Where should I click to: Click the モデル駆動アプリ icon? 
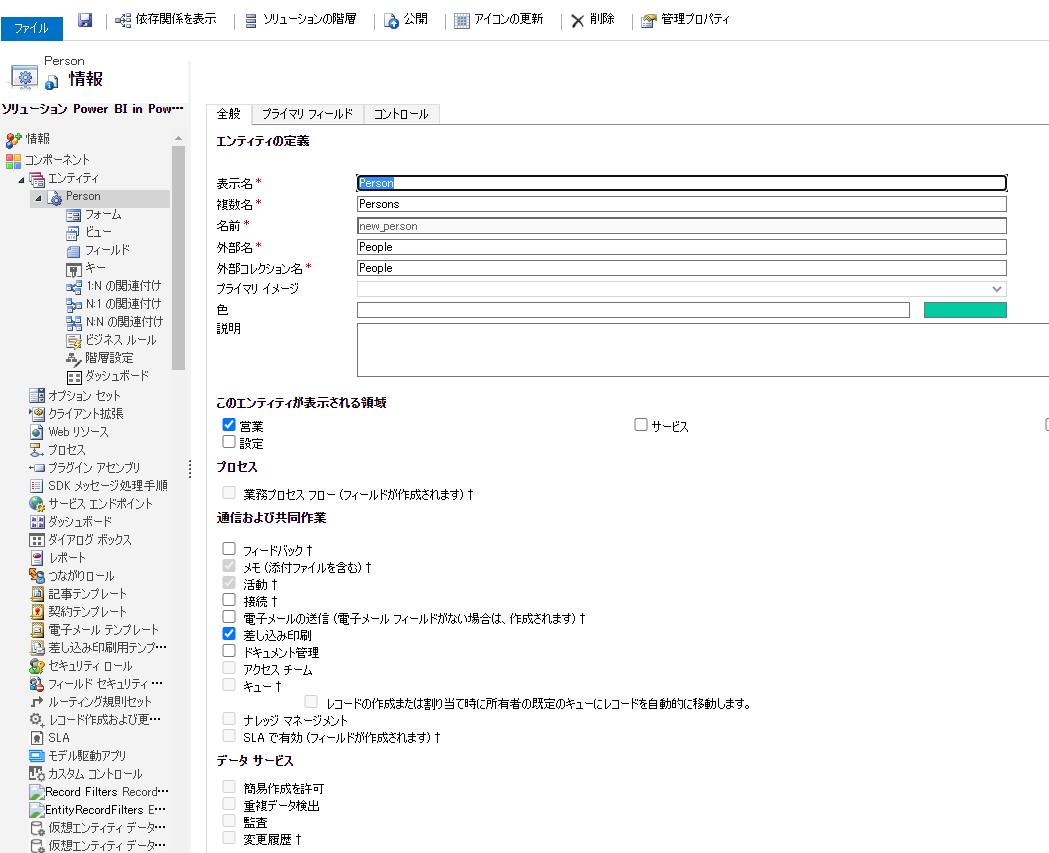coord(37,756)
